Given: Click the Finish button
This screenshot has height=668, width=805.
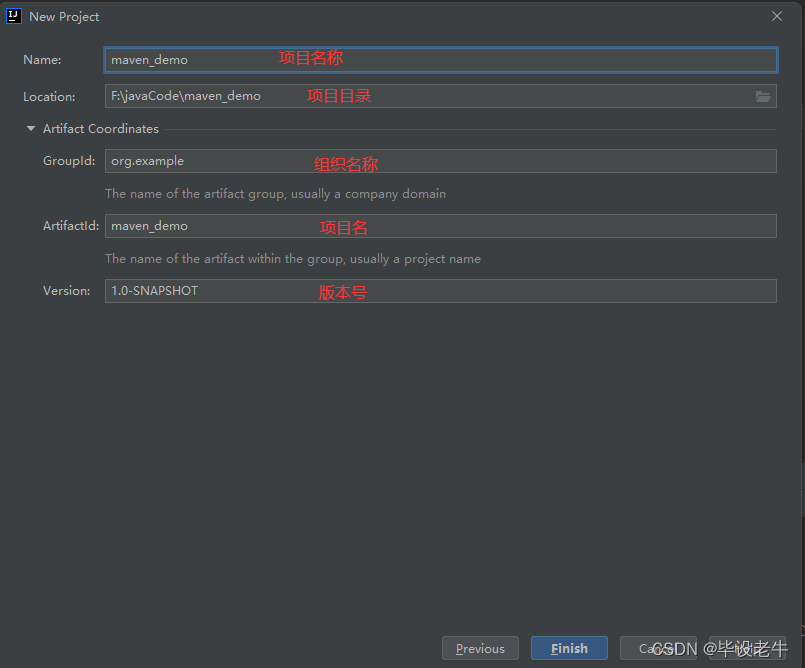Looking at the screenshot, I should 569,648.
